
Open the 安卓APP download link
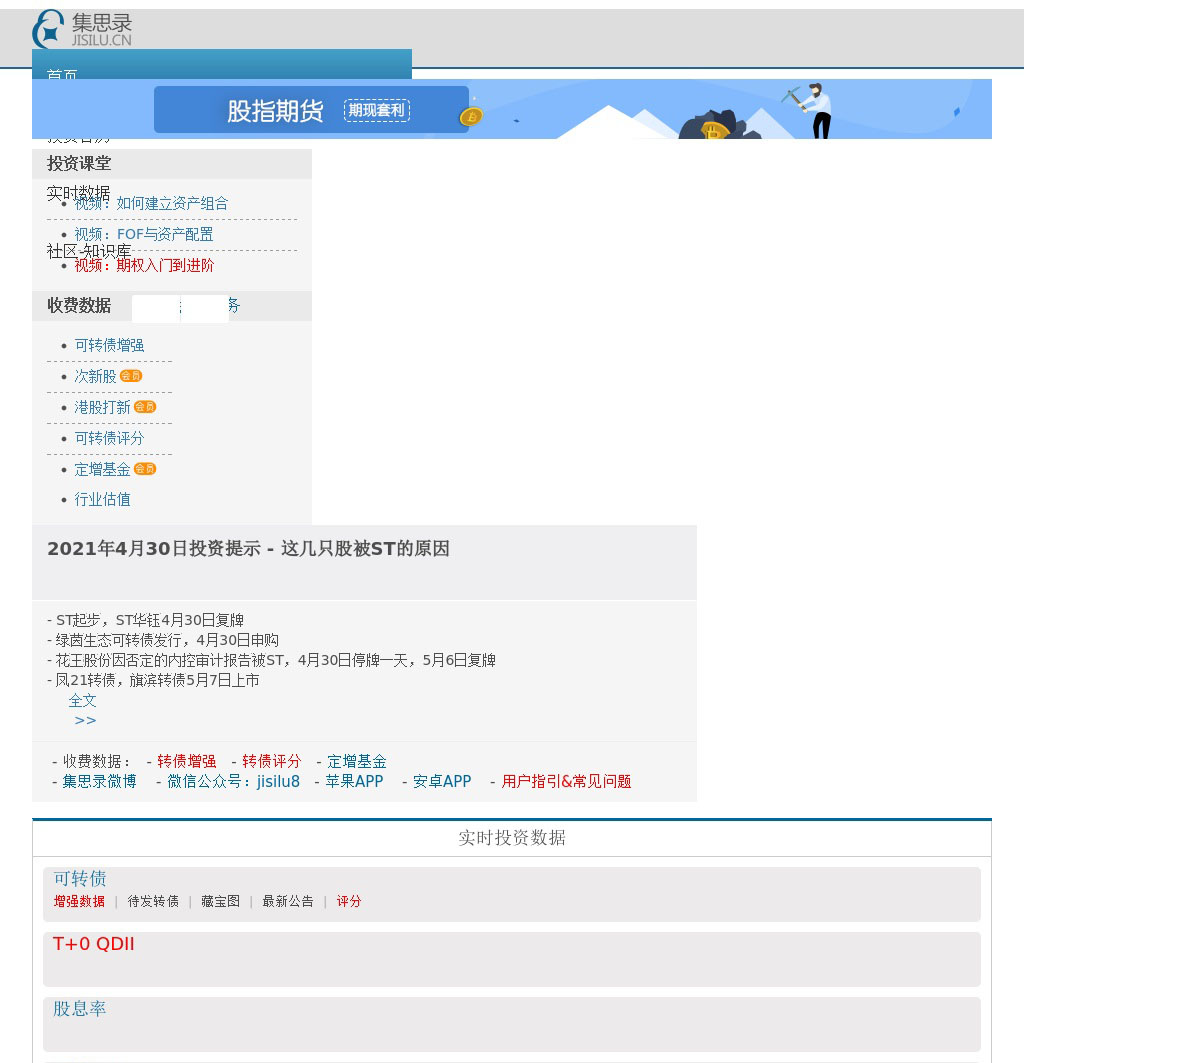click(x=442, y=781)
